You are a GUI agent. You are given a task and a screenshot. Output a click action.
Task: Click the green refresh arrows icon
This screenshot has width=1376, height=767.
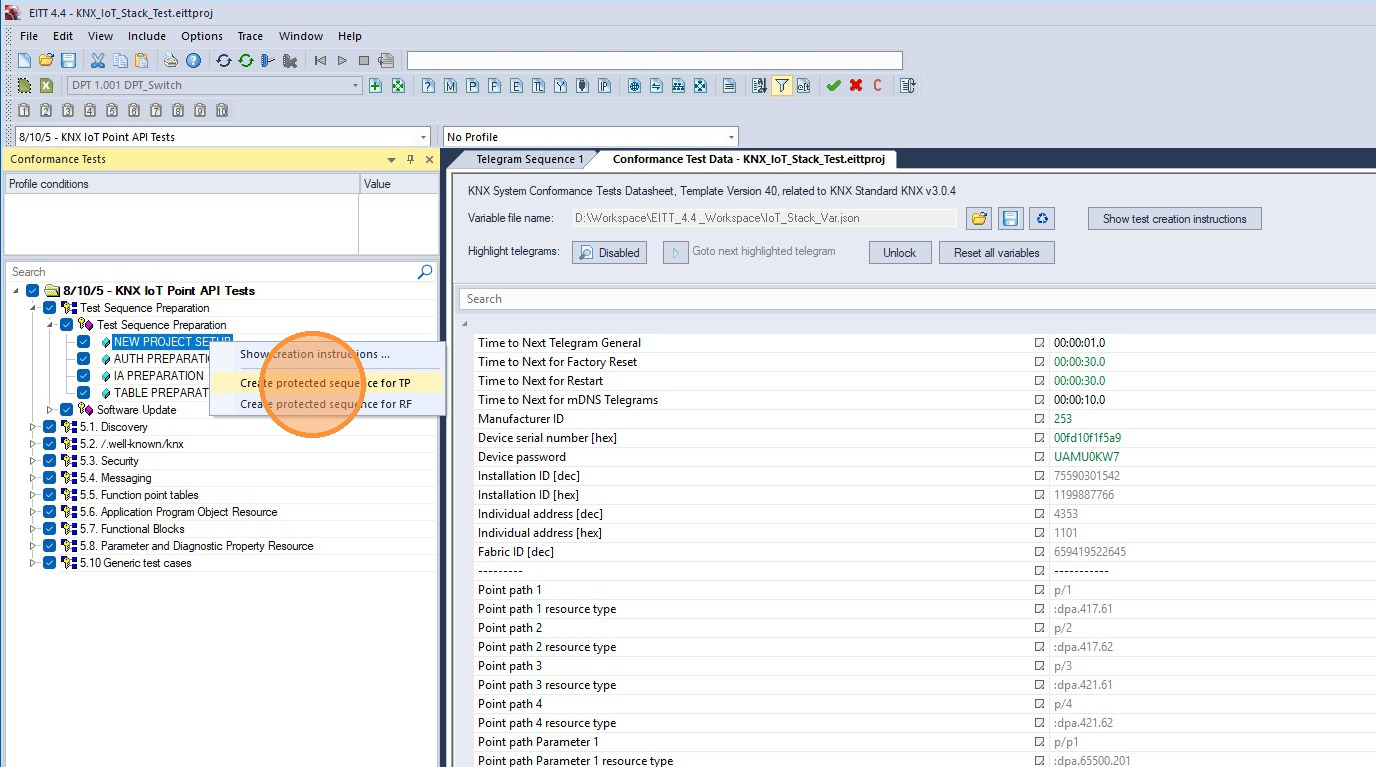click(x=245, y=60)
